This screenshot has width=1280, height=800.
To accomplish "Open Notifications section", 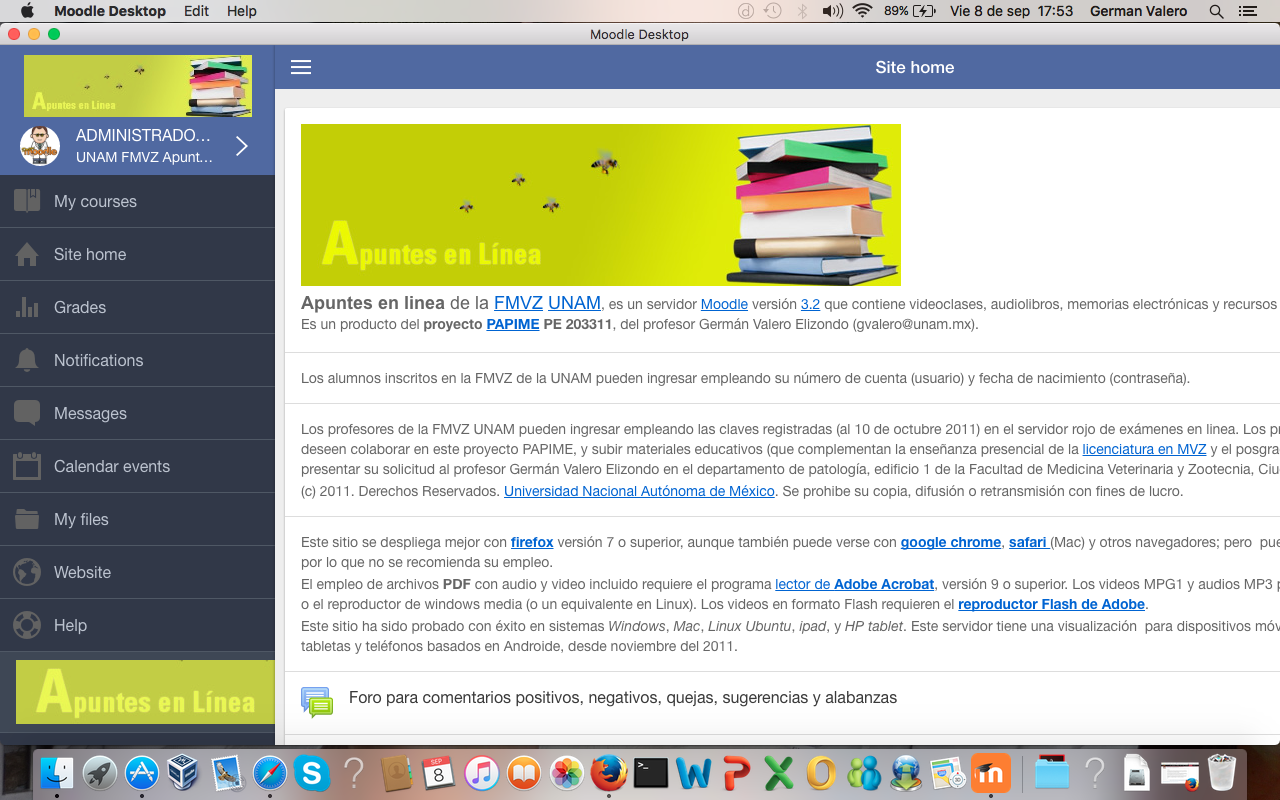I will click(x=137, y=360).
